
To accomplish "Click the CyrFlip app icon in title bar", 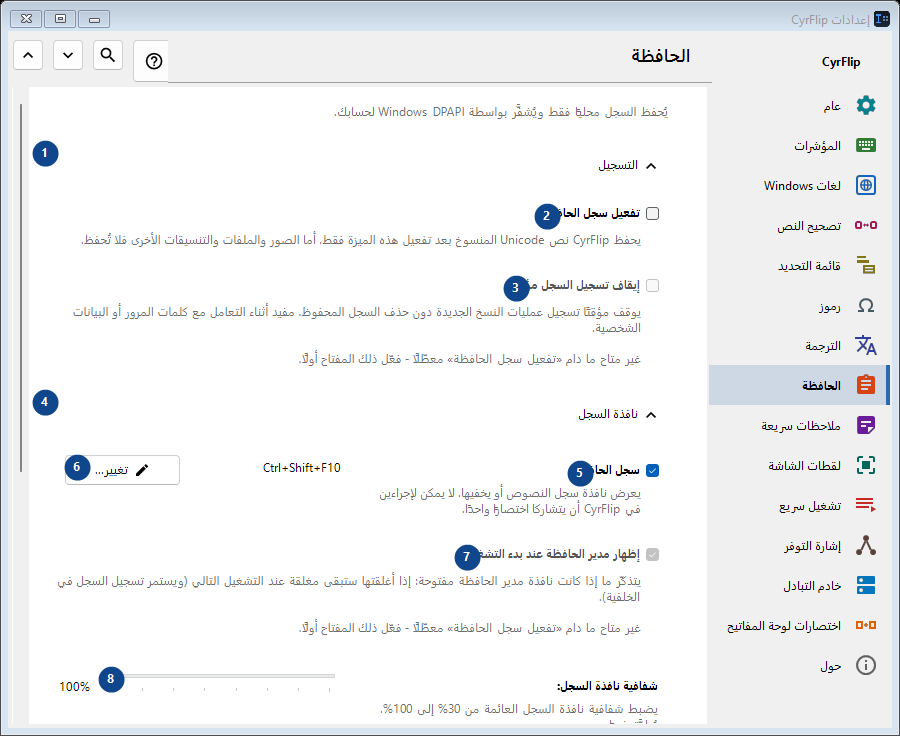I will click(882, 19).
